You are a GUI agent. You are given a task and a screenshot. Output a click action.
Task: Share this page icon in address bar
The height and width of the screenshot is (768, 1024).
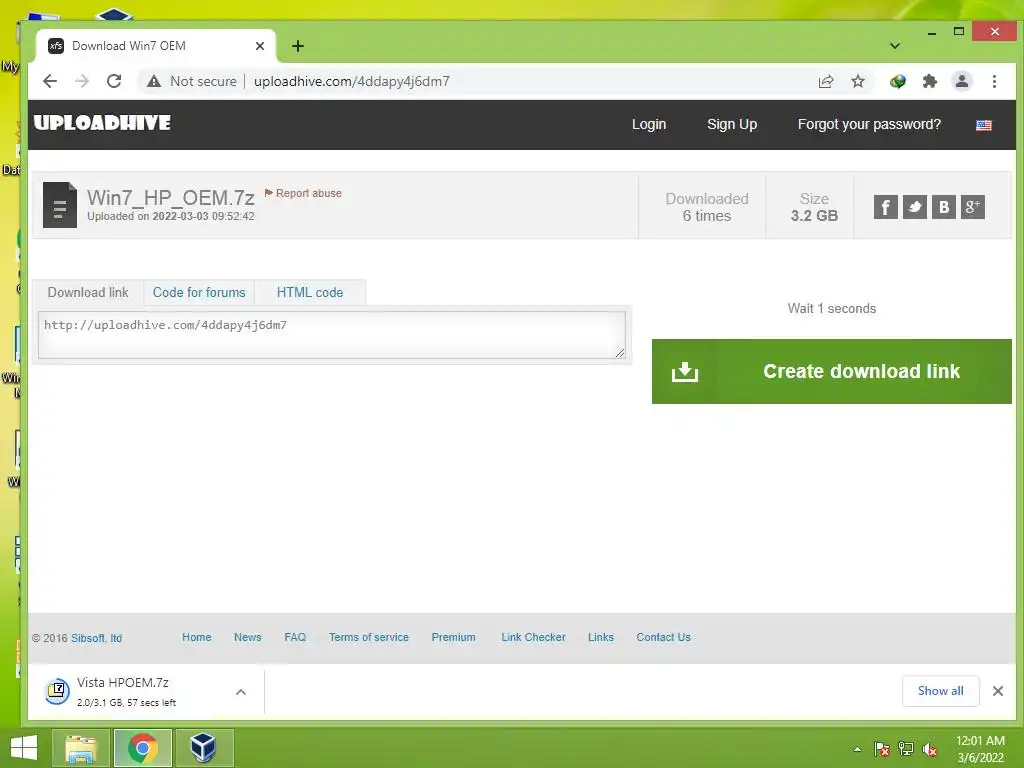tap(825, 81)
